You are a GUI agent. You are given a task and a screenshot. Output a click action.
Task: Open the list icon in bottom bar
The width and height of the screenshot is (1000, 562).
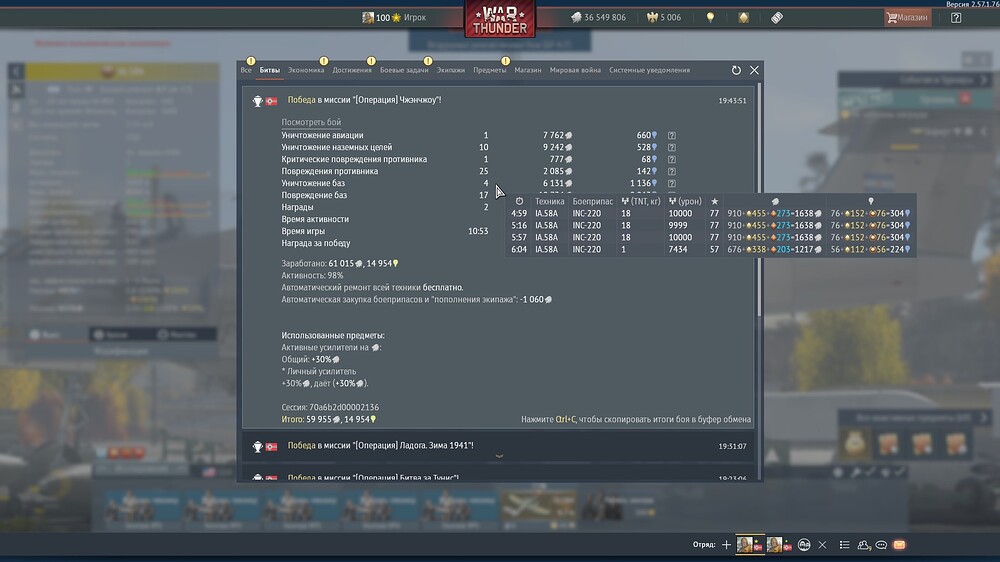(844, 545)
